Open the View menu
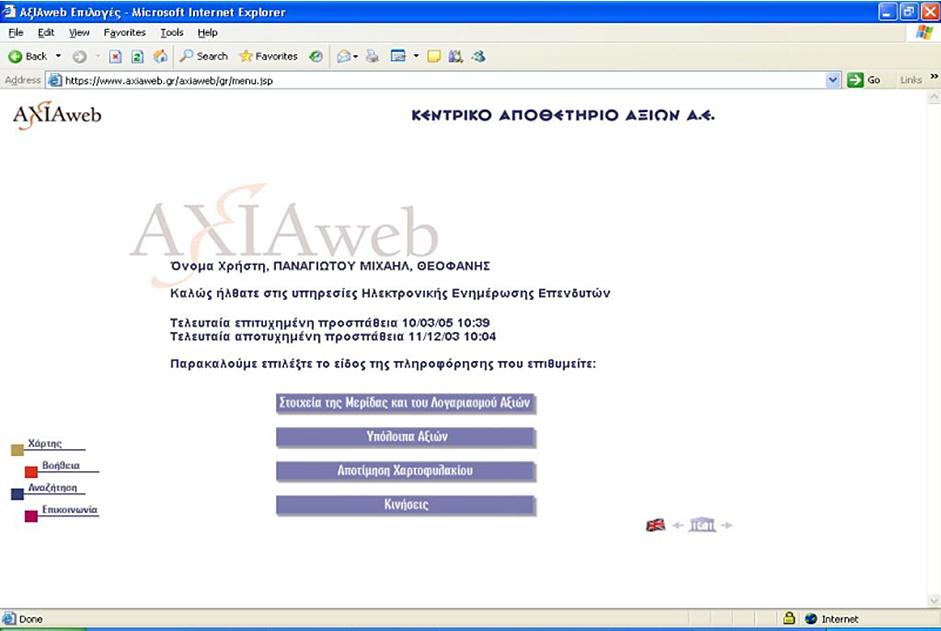The height and width of the screenshot is (631, 941). point(79,32)
